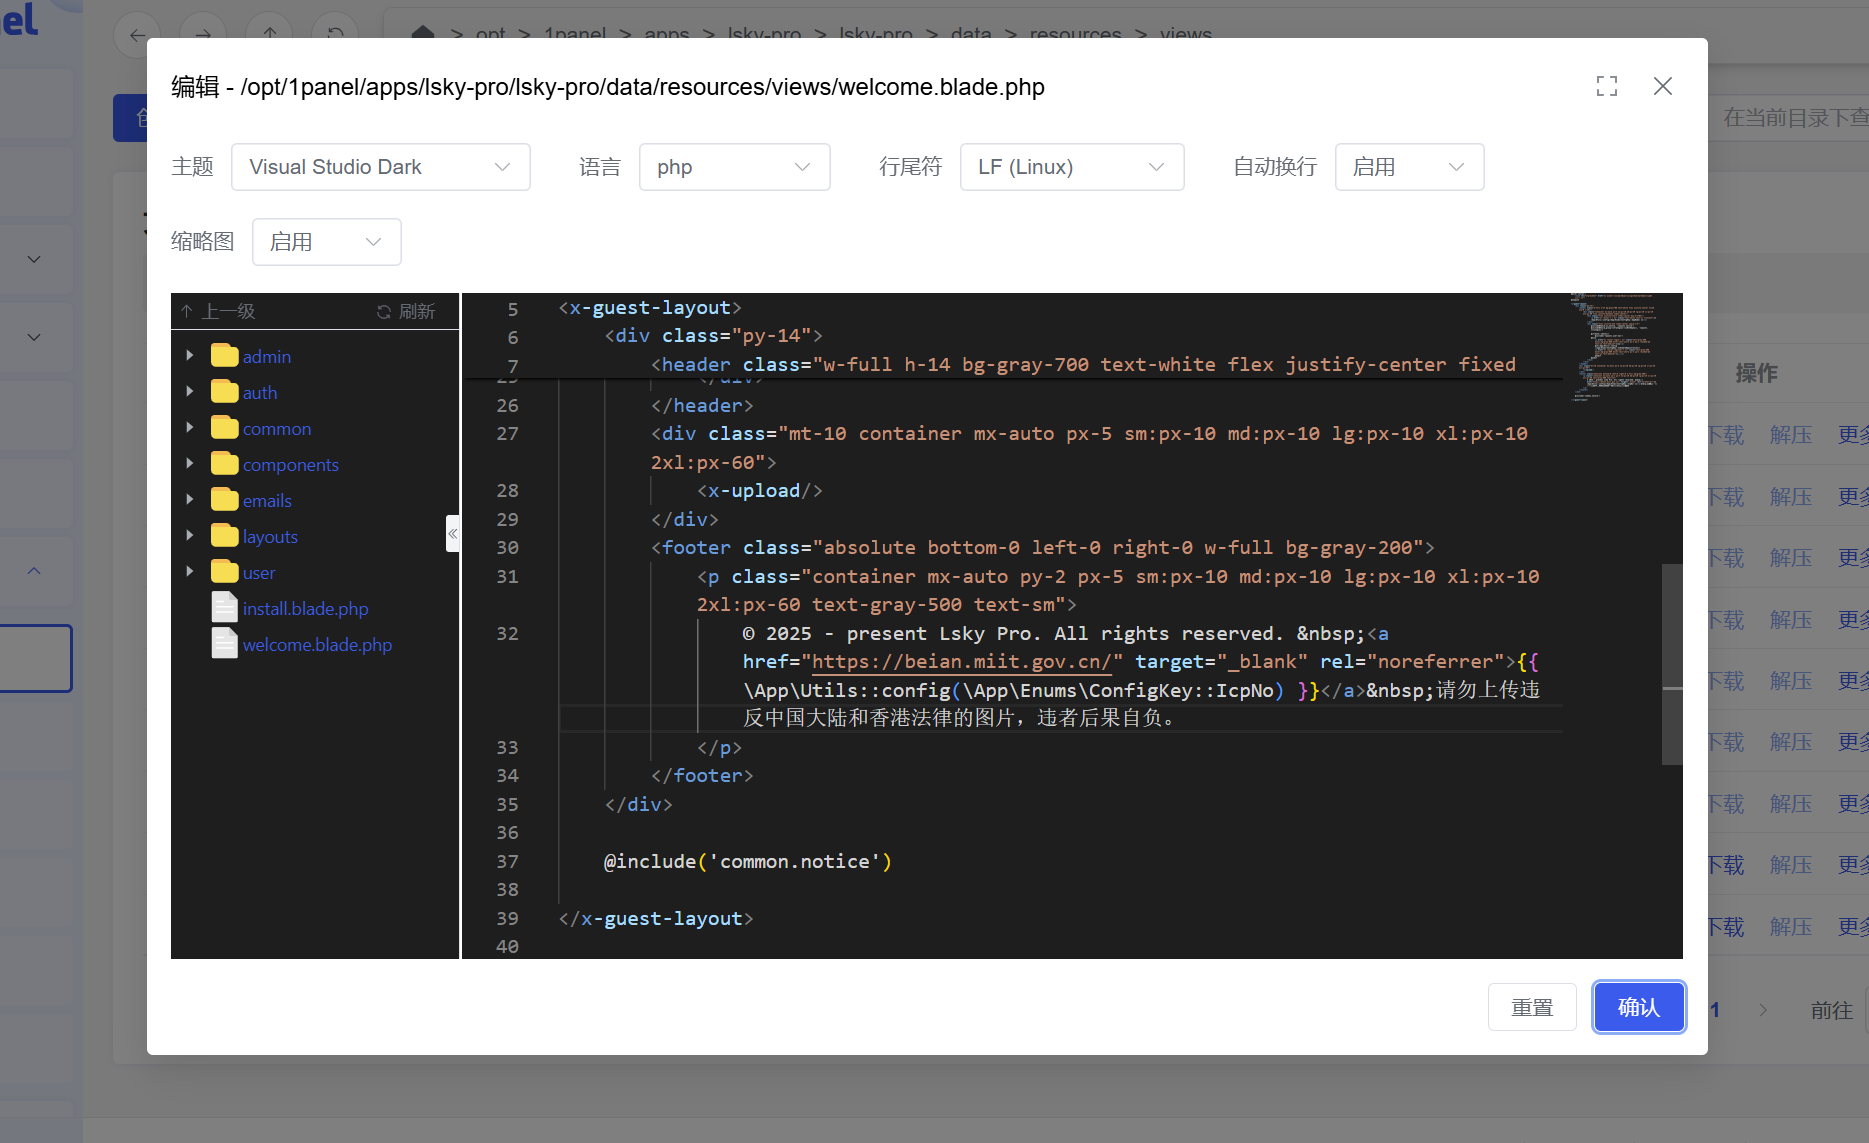
Task: Open welcome.blade.php in the tree
Action: 317,645
